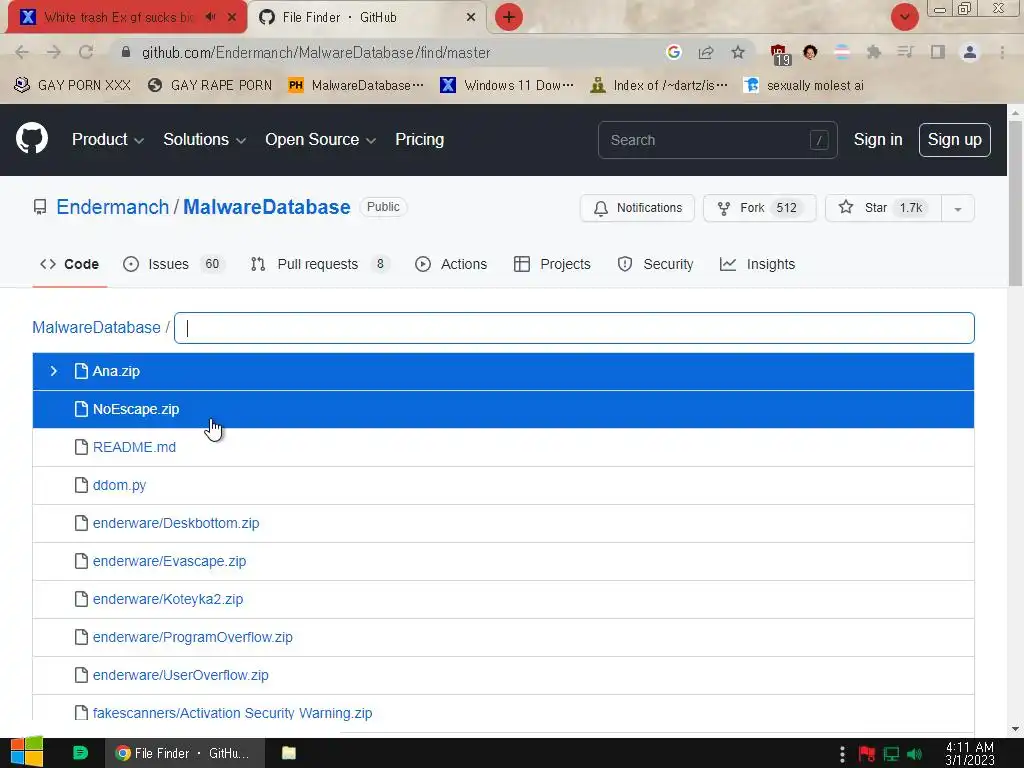Click the page scrollbar down arrow
1024x768 pixels.
tap(1015, 729)
